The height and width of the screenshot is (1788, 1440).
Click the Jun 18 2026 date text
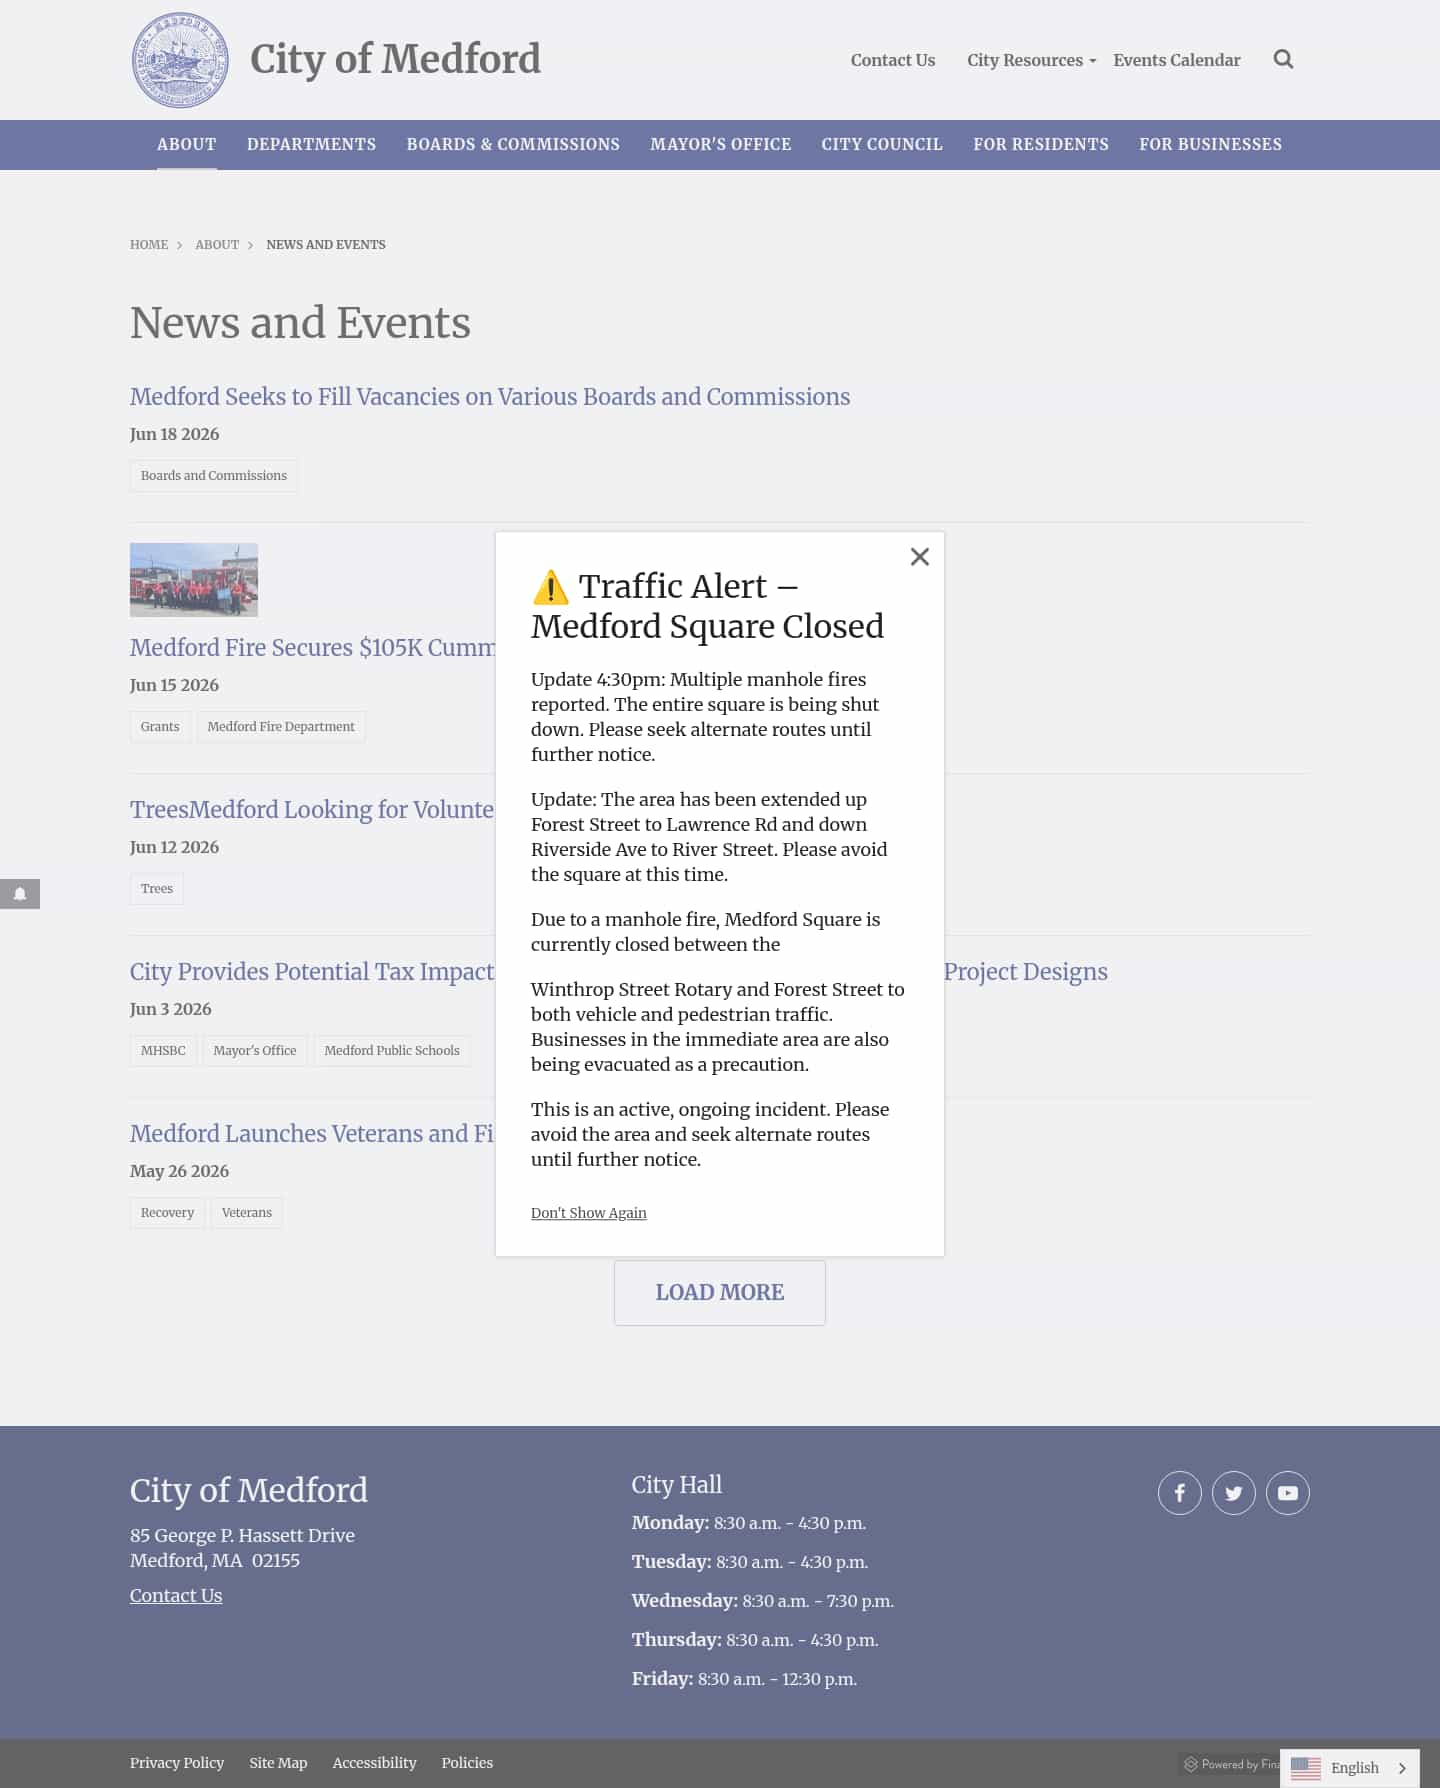[174, 435]
